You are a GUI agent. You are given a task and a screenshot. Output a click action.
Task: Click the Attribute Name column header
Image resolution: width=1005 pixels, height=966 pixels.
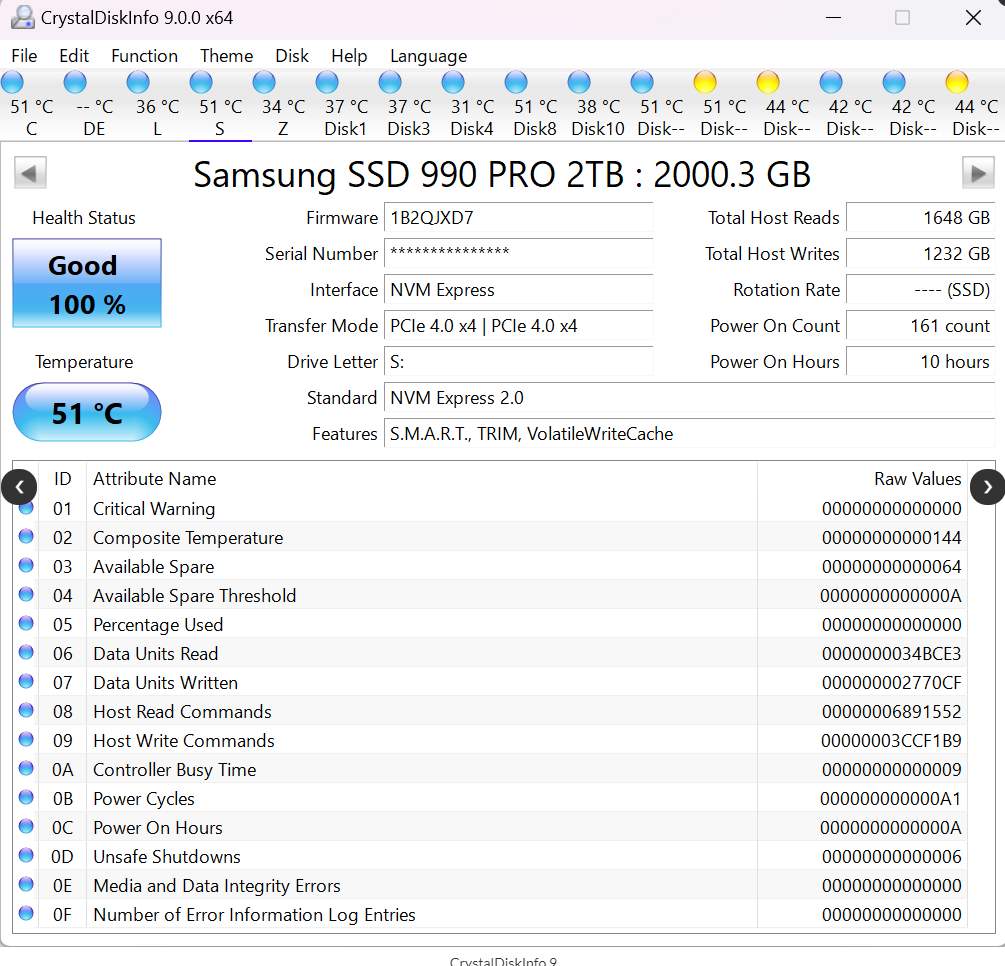(x=422, y=479)
